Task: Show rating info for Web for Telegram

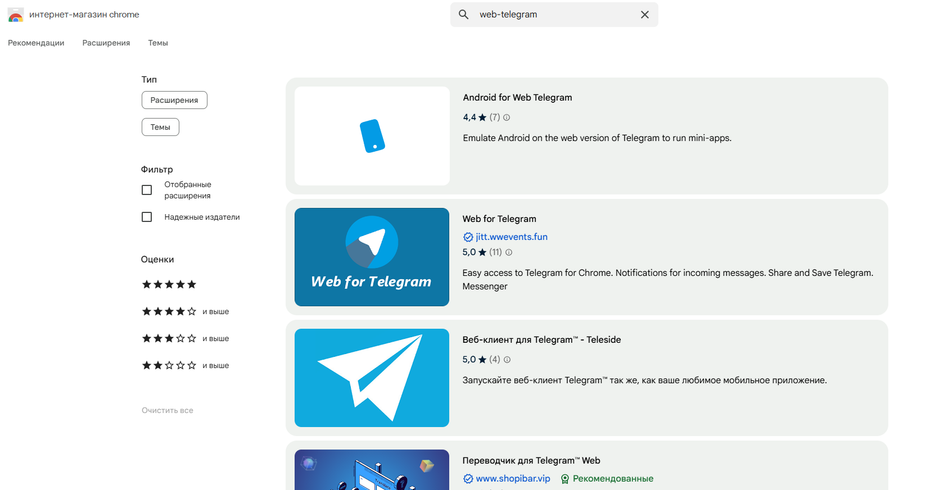Action: tap(509, 252)
